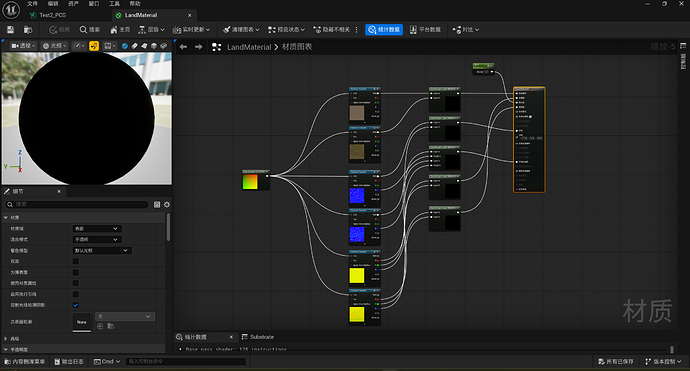The image size is (690, 371).
Task: Click the 应用 (Apply) toolbar button
Action: click(x=59, y=29)
